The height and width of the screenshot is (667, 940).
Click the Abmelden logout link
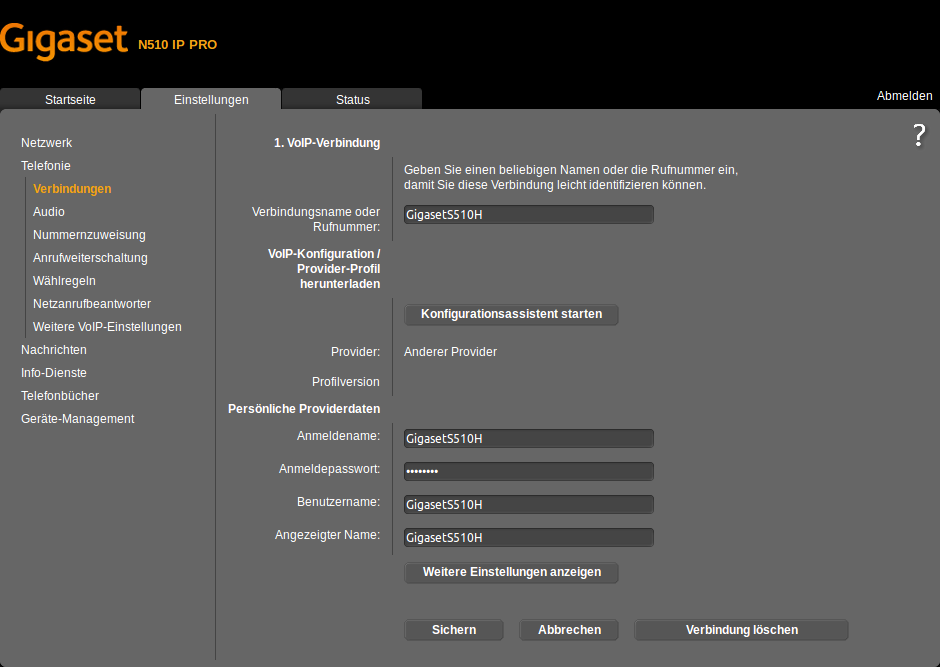(x=904, y=96)
